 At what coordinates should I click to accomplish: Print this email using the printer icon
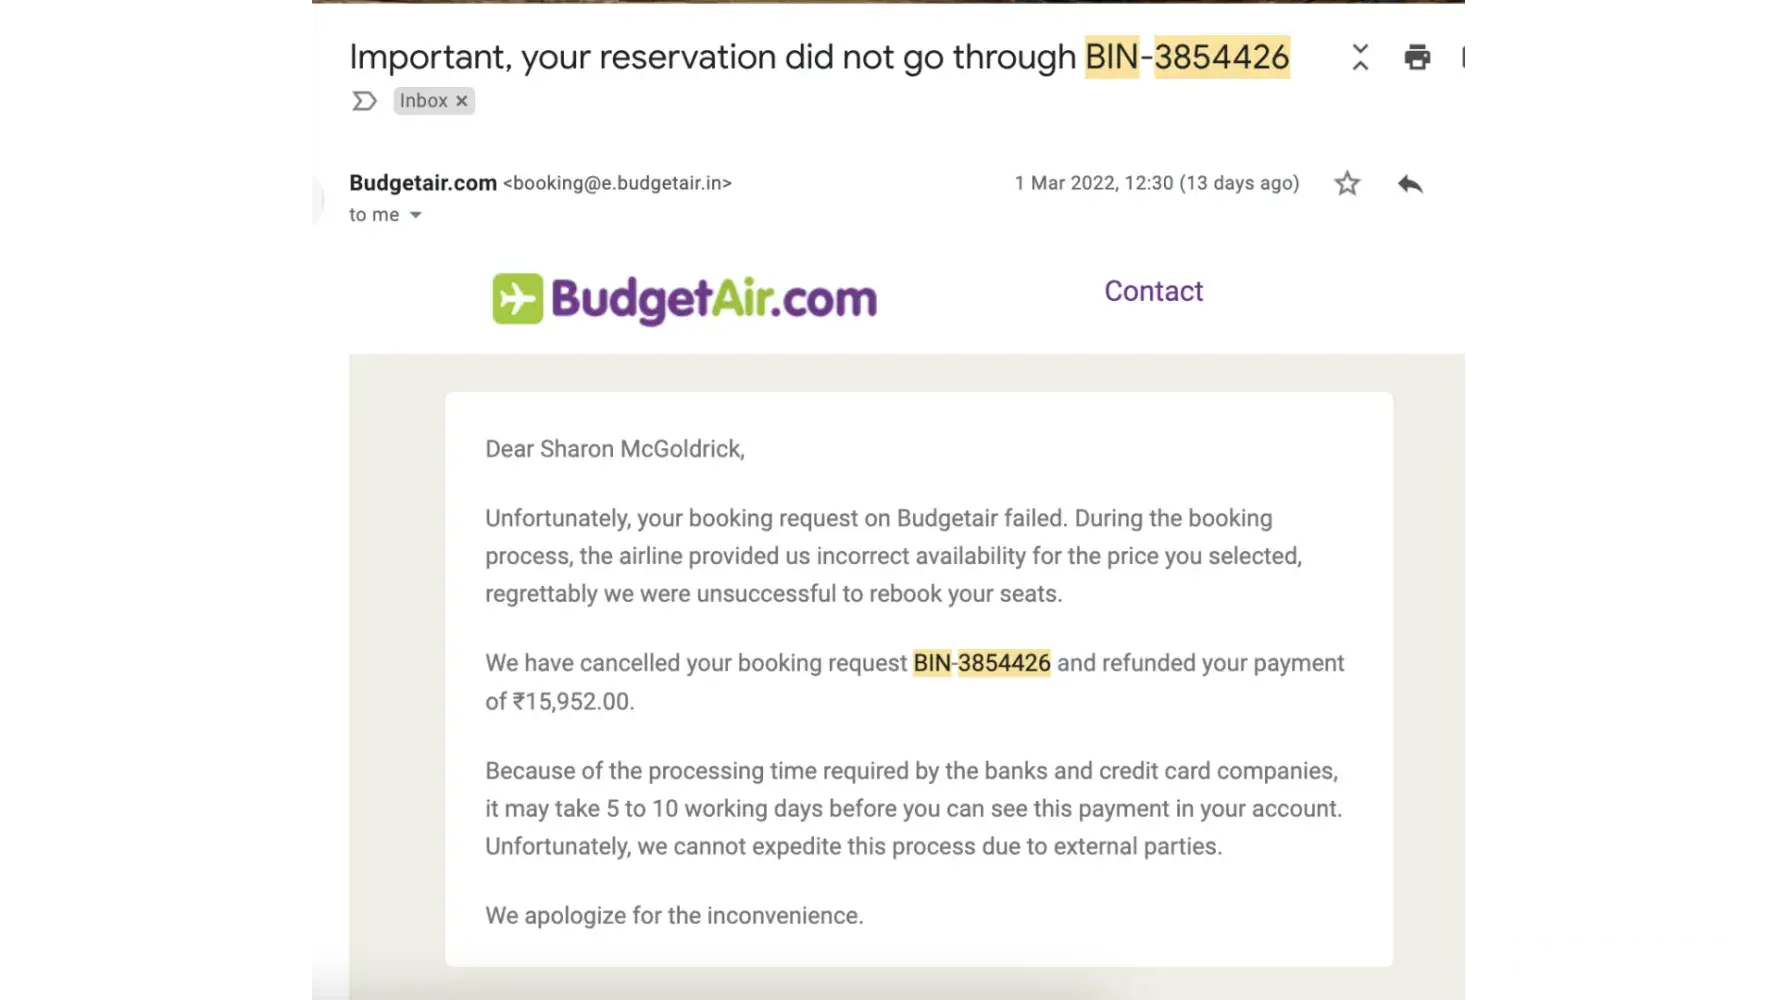[1417, 57]
